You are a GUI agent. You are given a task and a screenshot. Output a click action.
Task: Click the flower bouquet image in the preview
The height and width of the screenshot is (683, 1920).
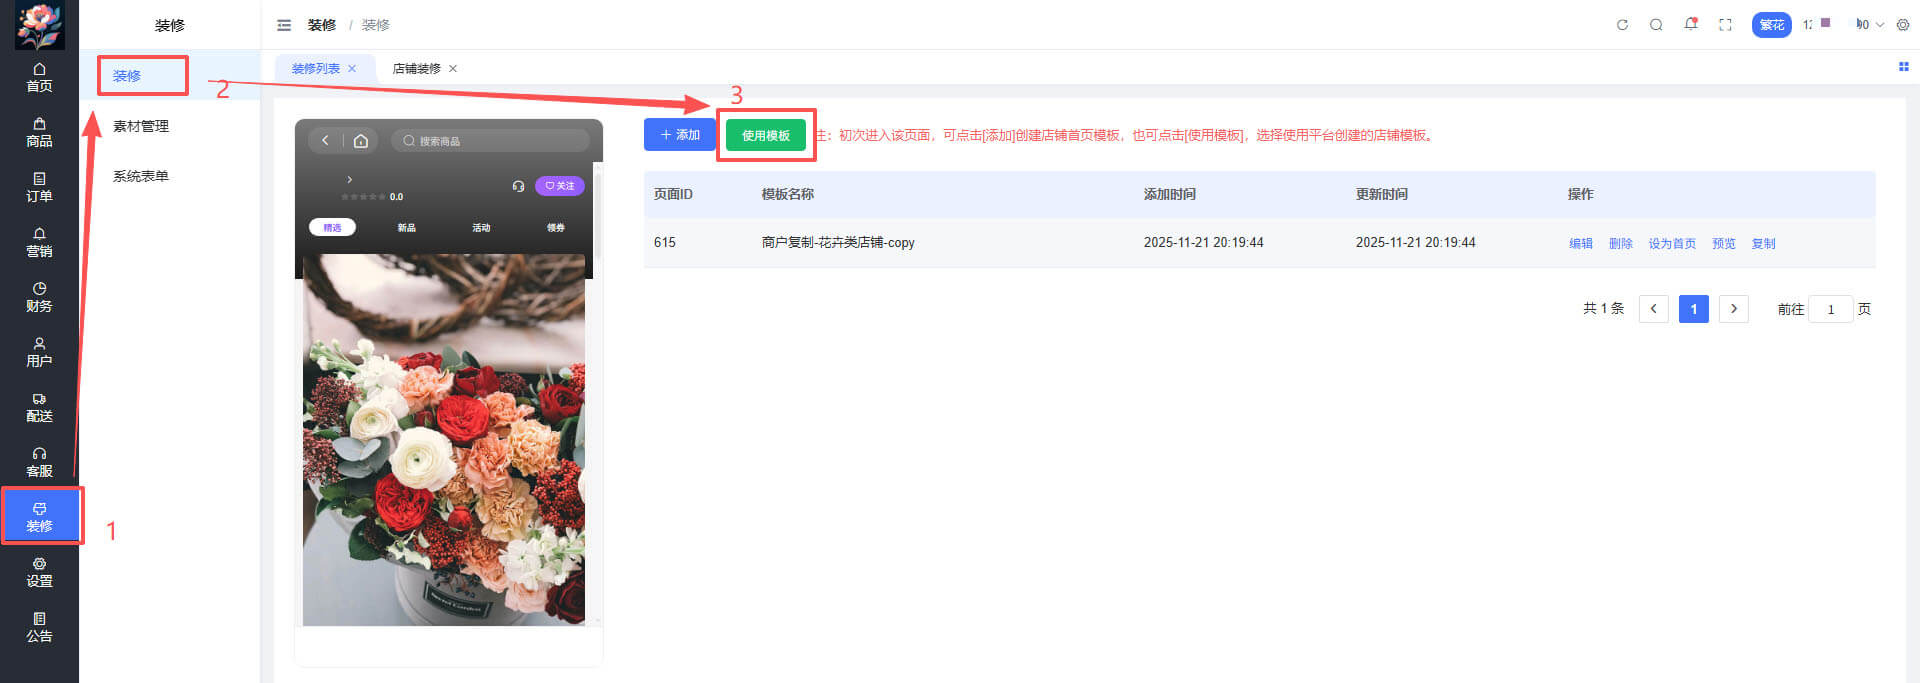444,440
